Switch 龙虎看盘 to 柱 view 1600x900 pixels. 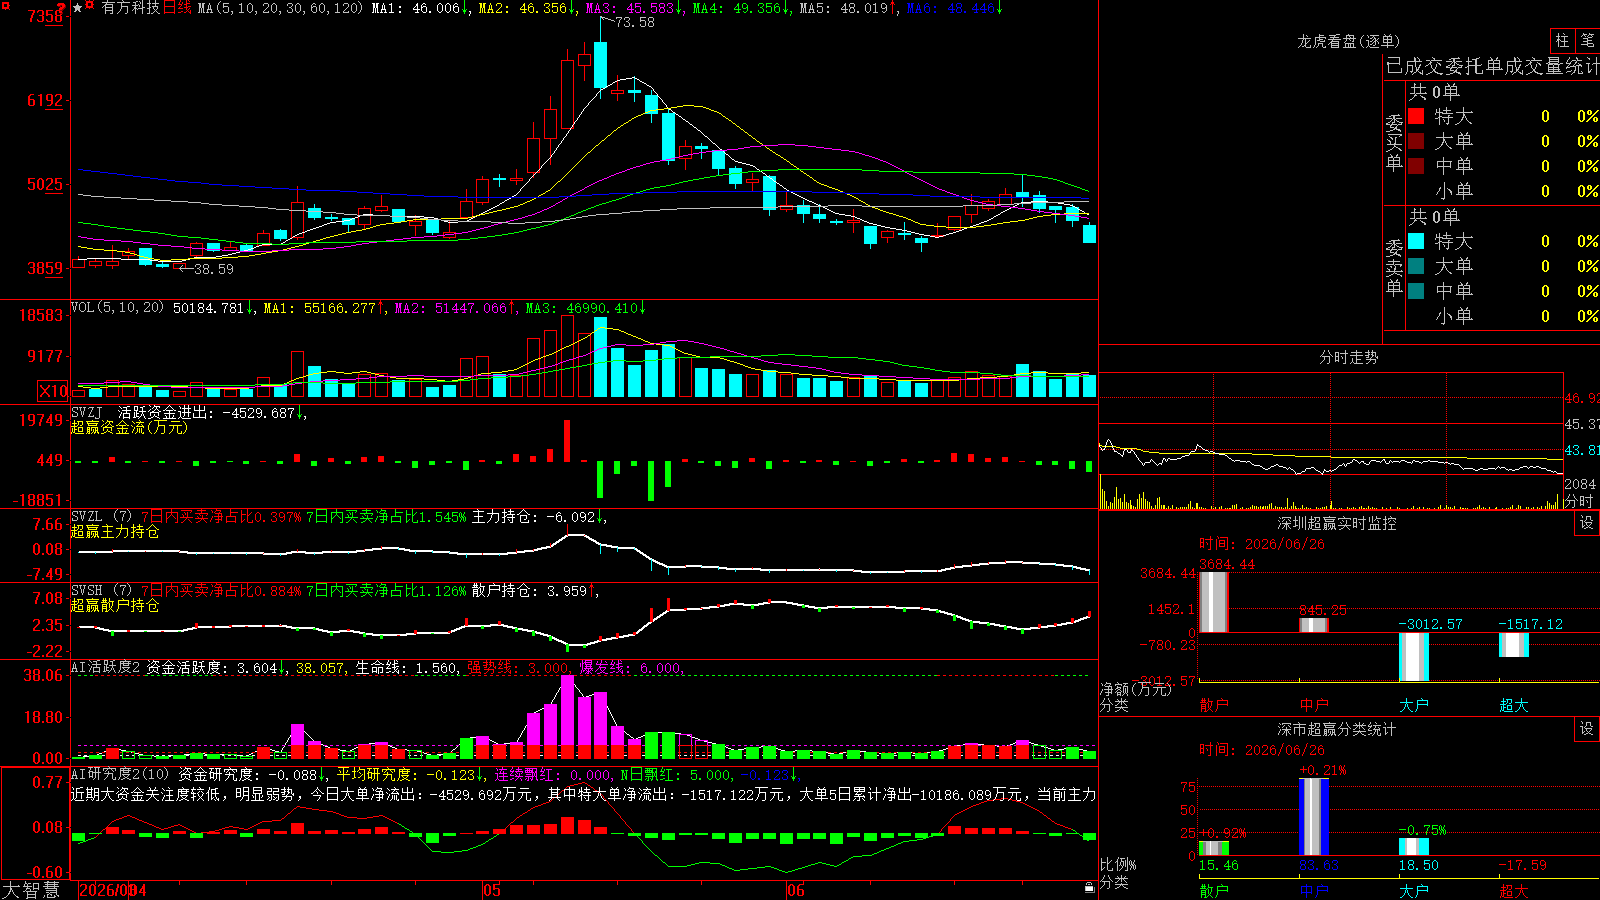(1562, 41)
